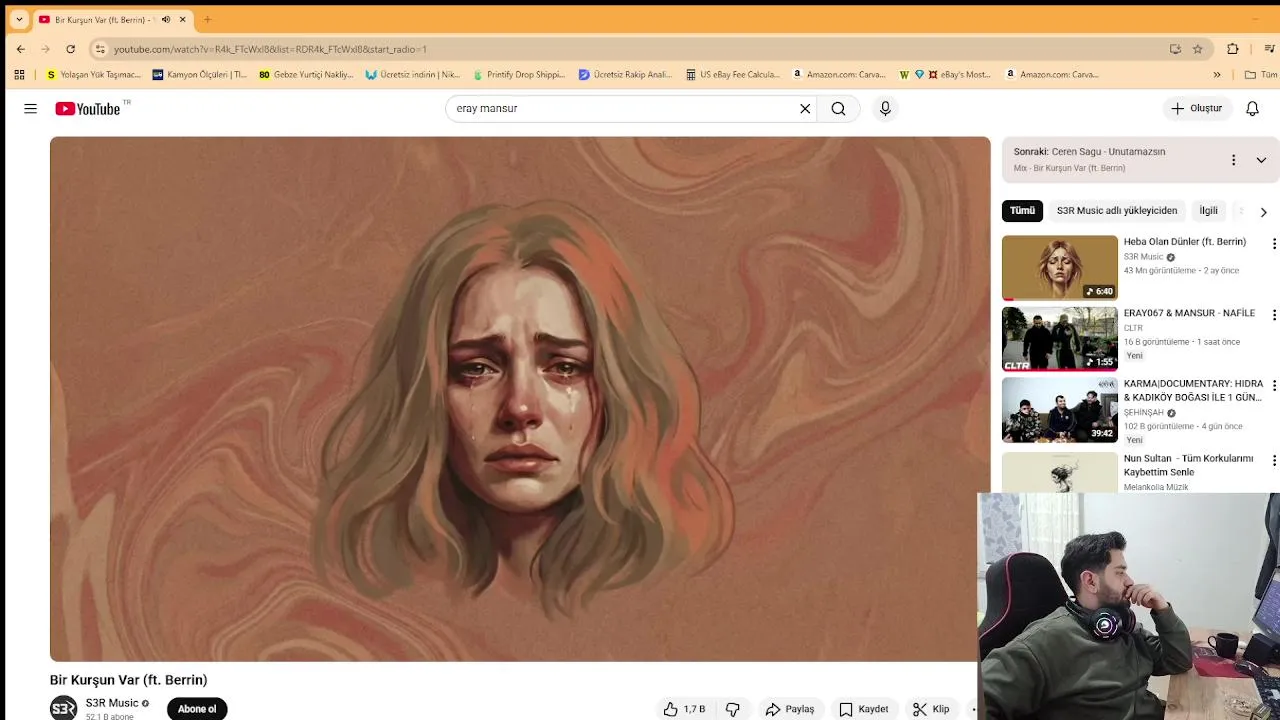The height and width of the screenshot is (720, 1280).
Task: Open options for Nun Sultan video
Action: [x=1273, y=461]
